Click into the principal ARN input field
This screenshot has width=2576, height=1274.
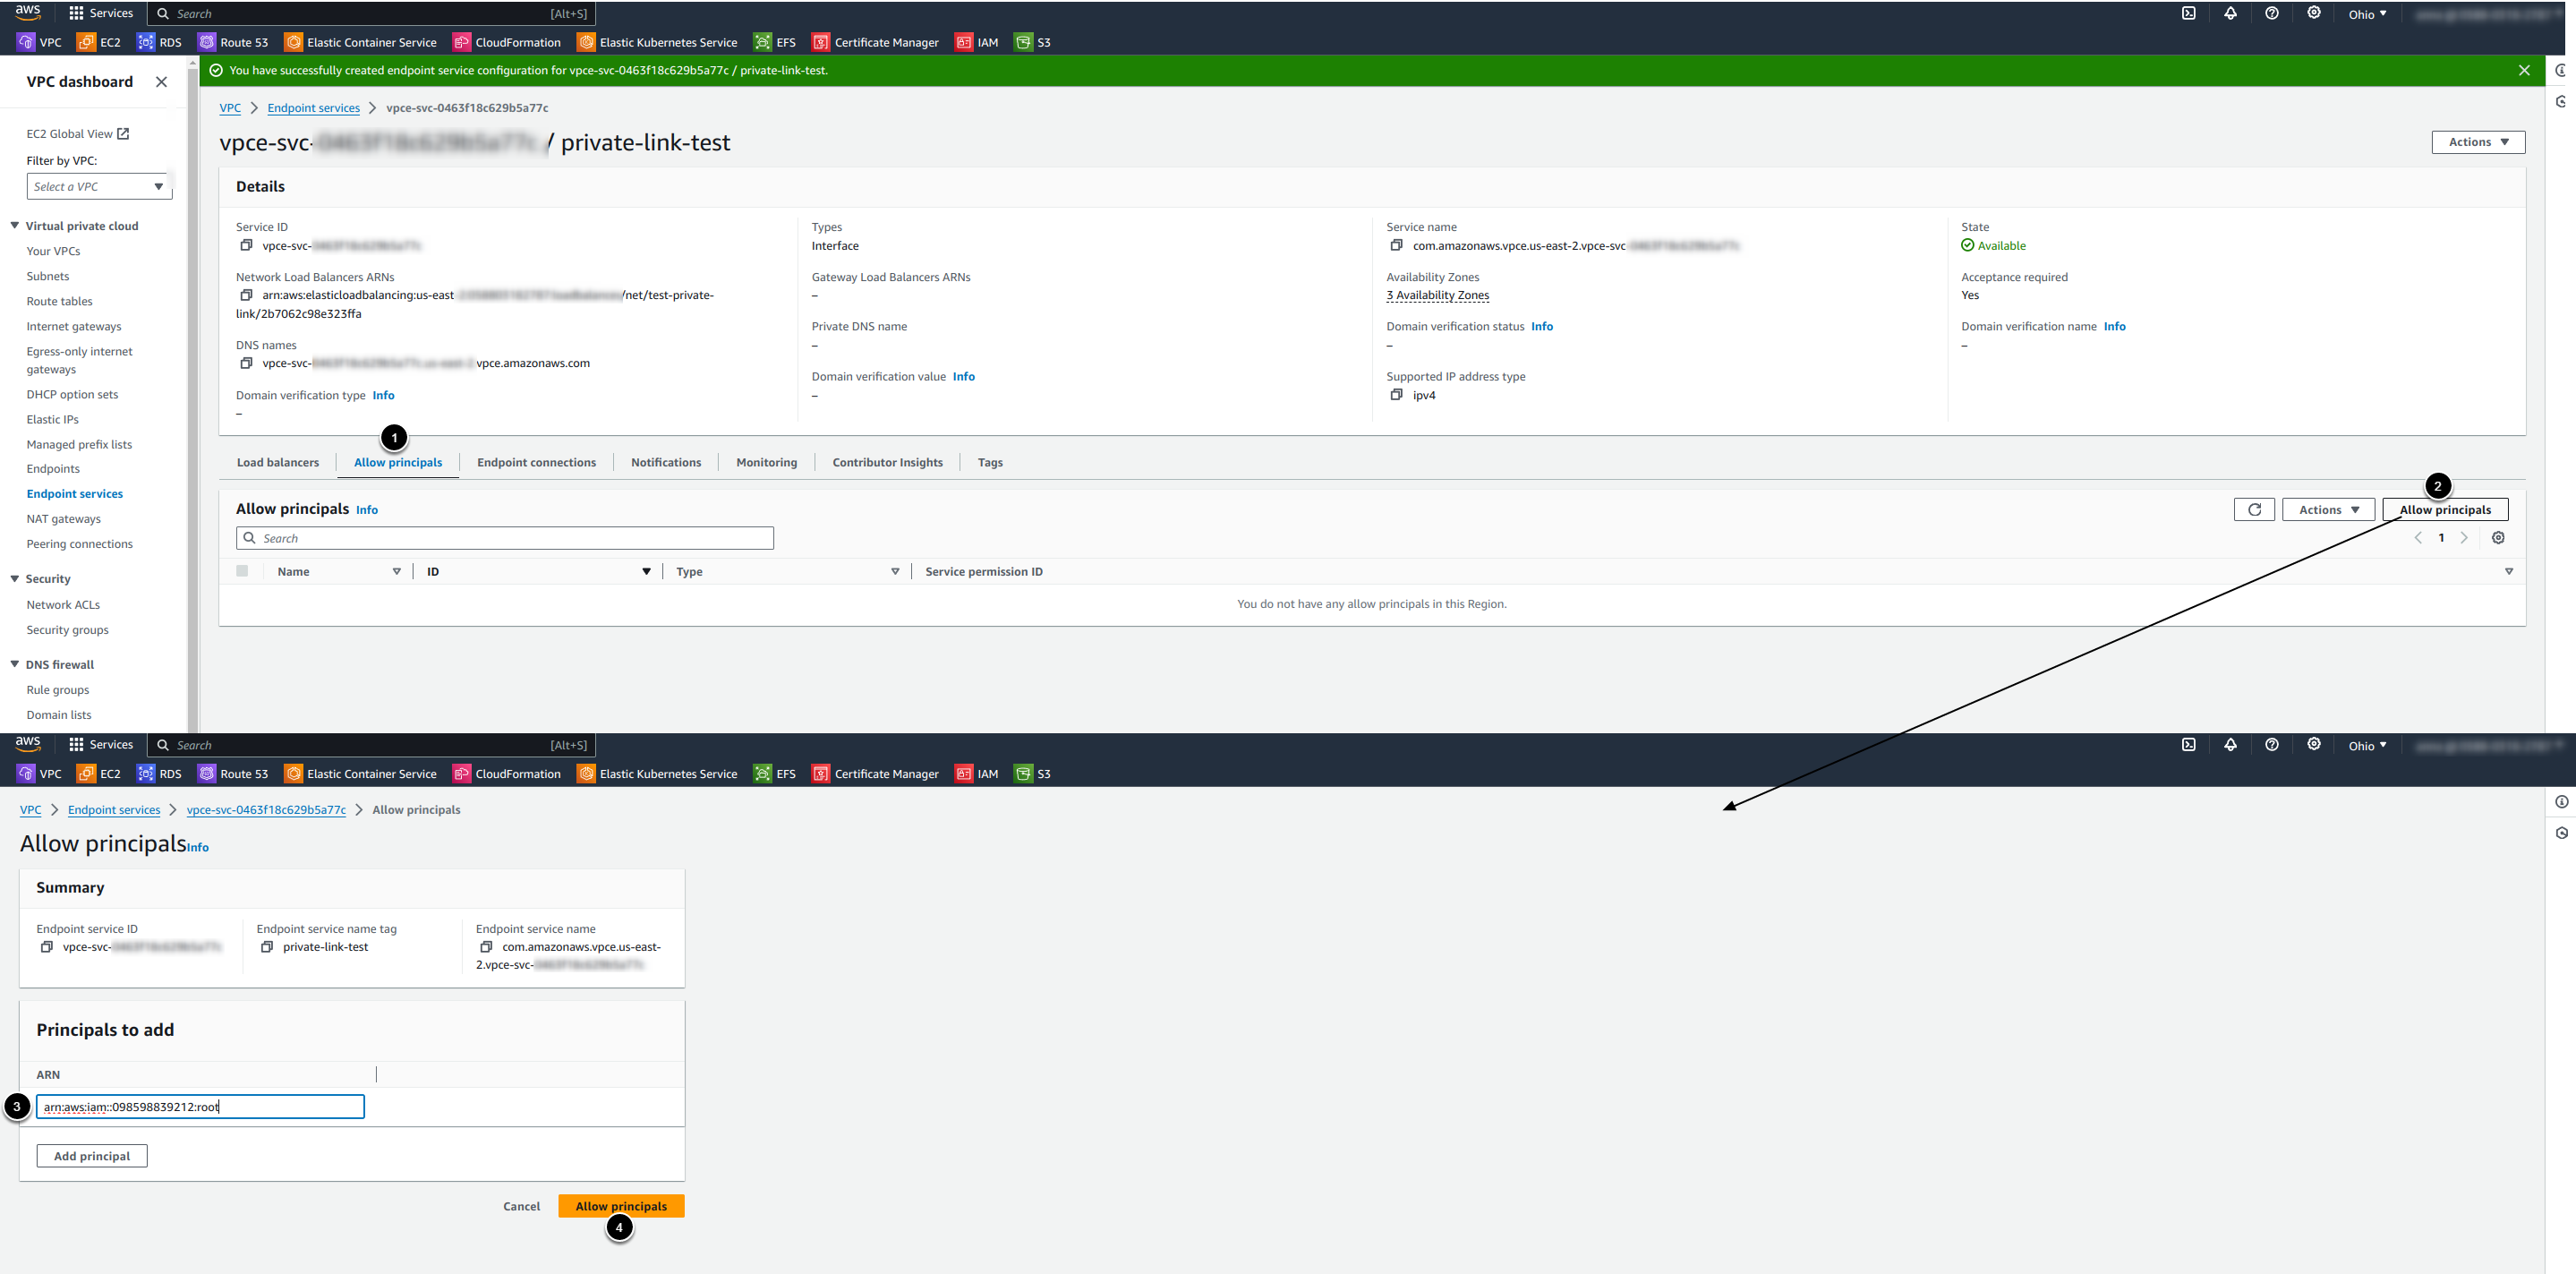pos(200,1107)
